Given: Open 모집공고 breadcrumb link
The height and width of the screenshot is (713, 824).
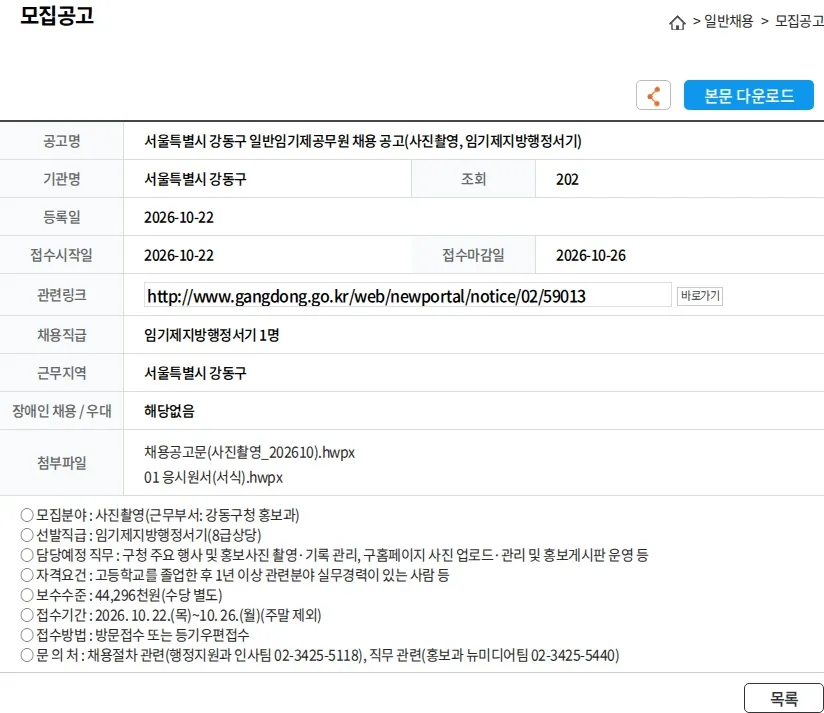Looking at the screenshot, I should (799, 21).
